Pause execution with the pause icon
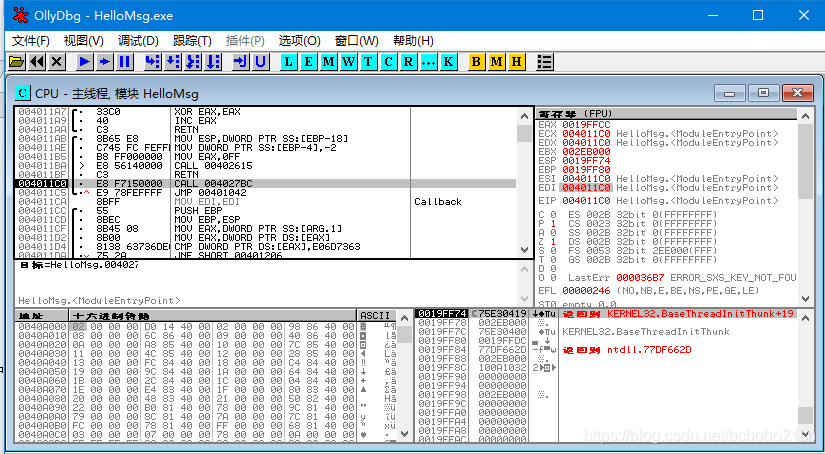Image resolution: width=825 pixels, height=454 pixels. coord(125,62)
